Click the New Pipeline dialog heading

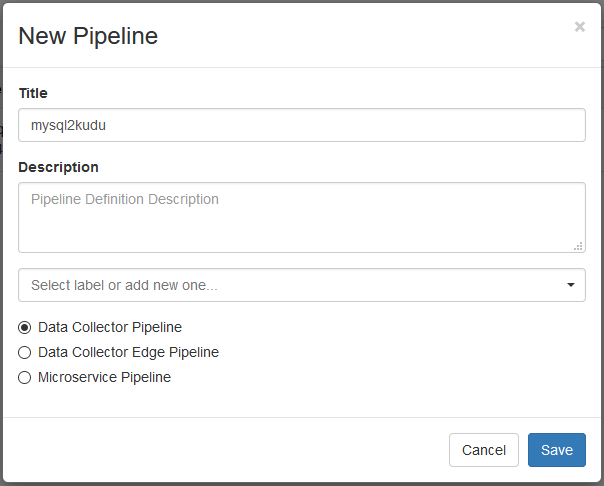88,36
